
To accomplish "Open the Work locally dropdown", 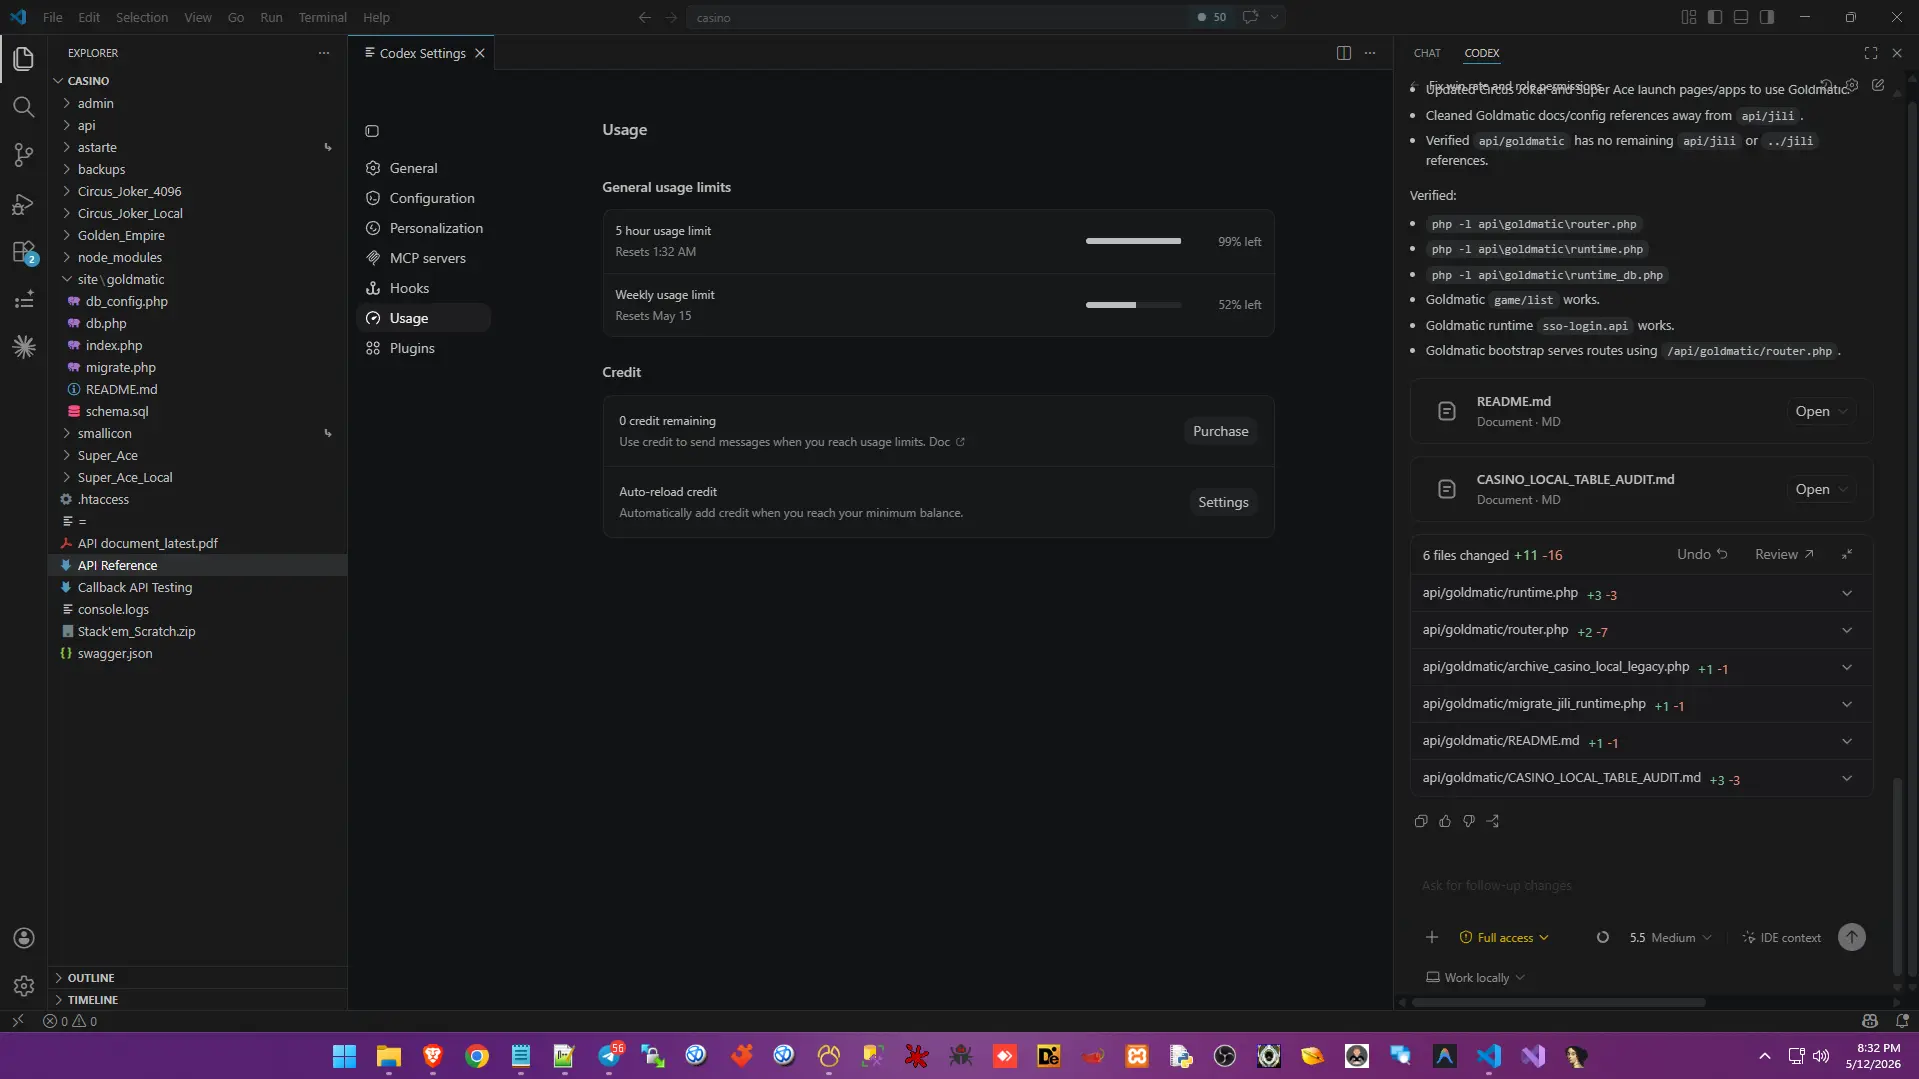I will [x=1475, y=977].
